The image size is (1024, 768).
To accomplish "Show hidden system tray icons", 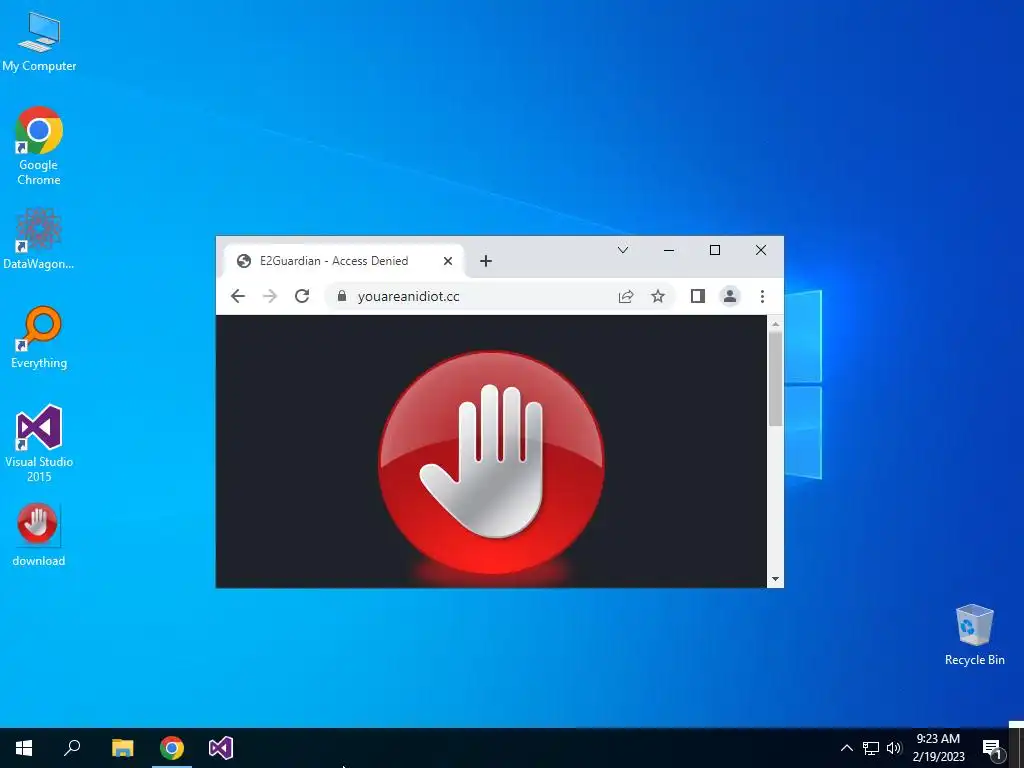I will tap(846, 748).
